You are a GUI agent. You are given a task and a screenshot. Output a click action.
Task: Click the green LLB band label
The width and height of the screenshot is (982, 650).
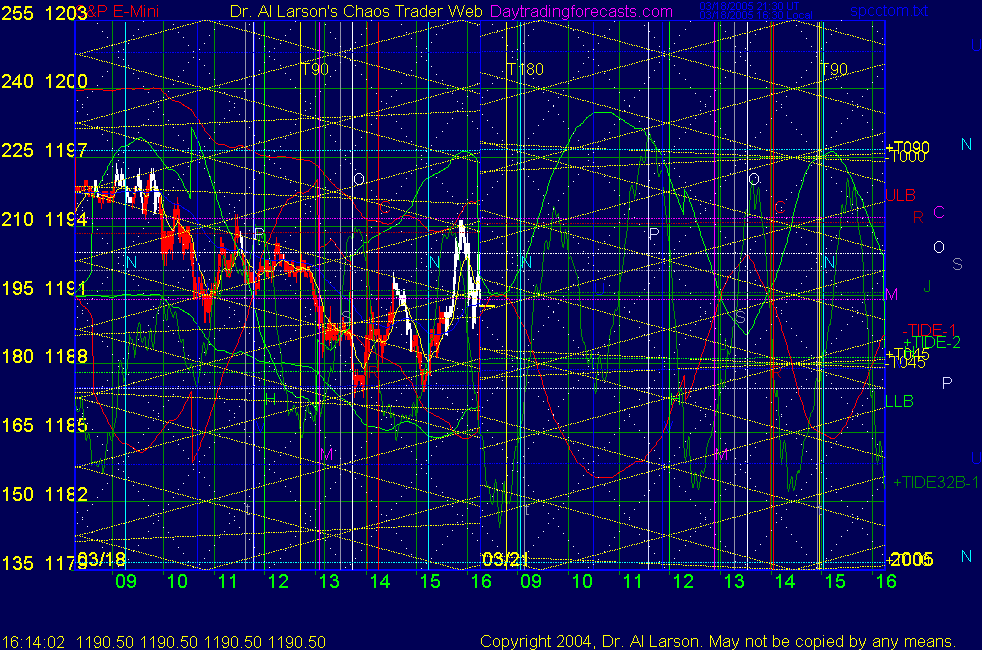pos(899,401)
